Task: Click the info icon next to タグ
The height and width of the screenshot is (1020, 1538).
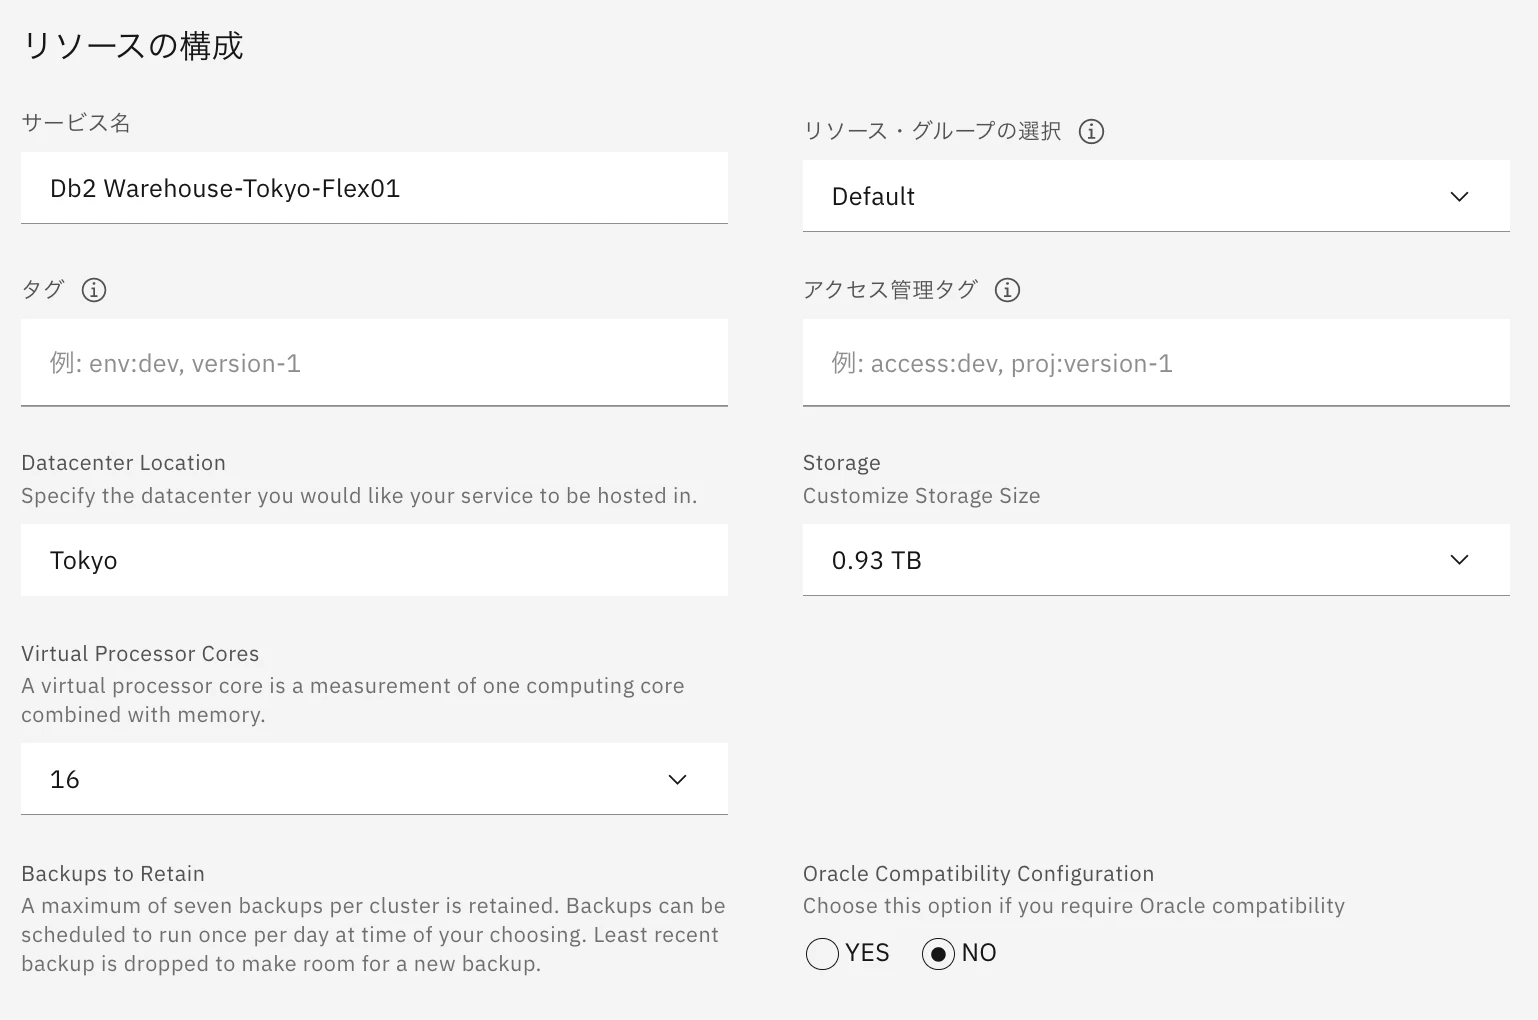Action: click(x=94, y=290)
